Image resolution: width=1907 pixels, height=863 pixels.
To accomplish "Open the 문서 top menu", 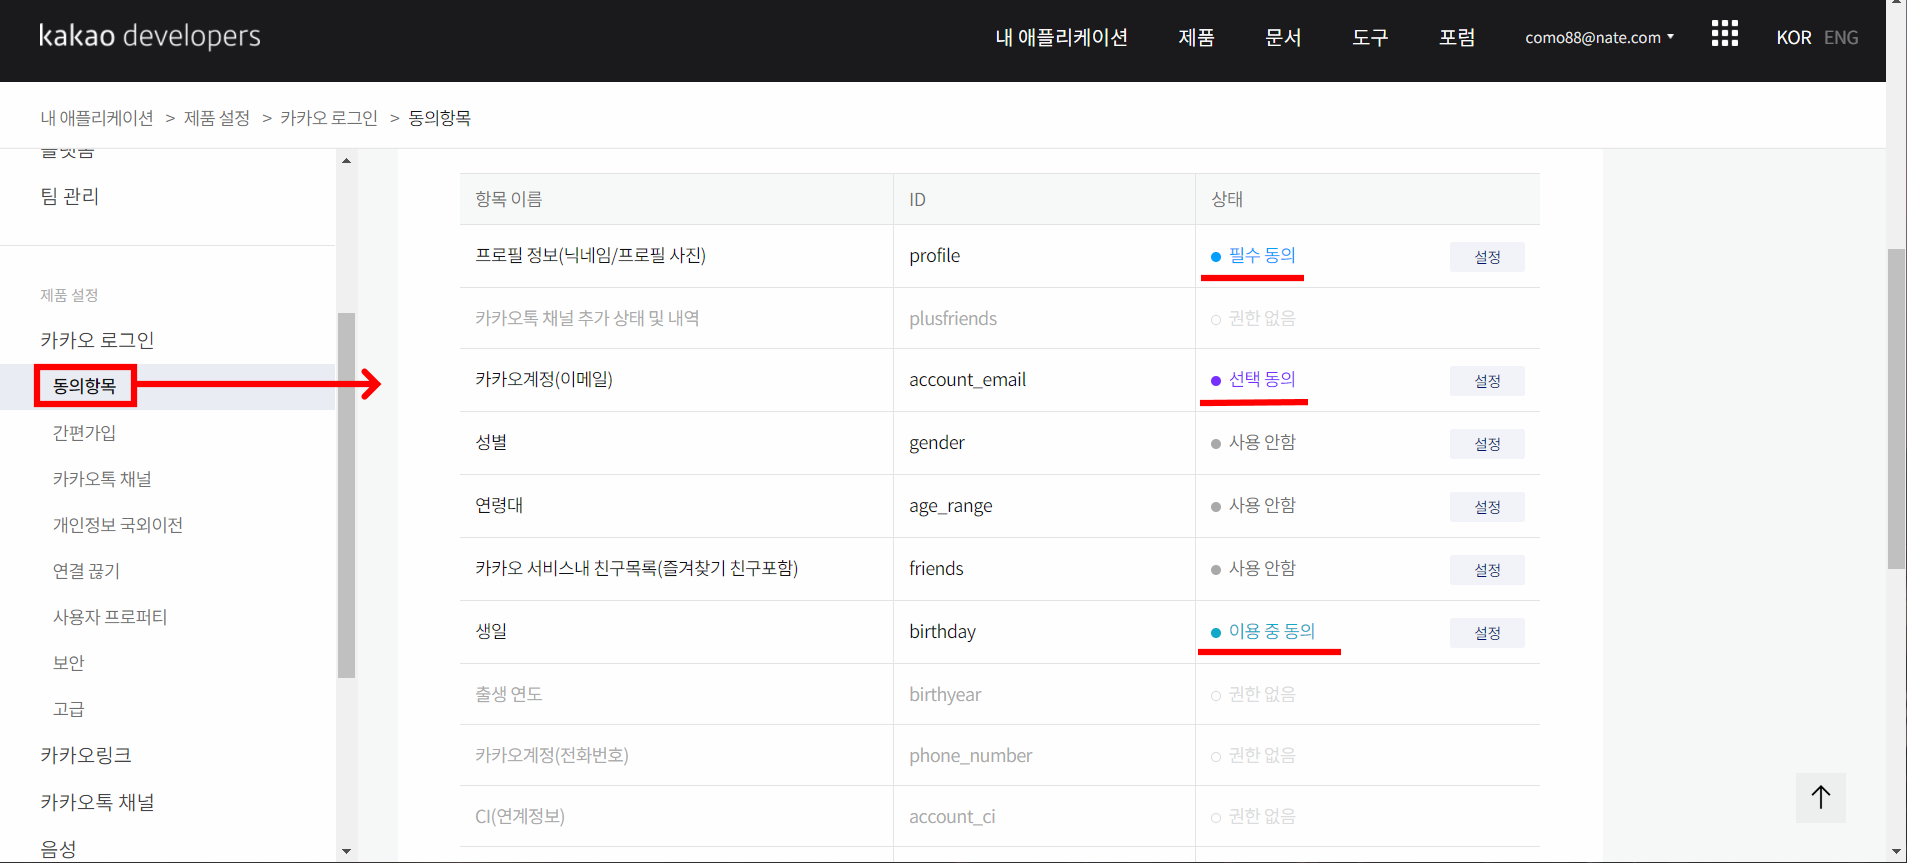I will [x=1283, y=37].
